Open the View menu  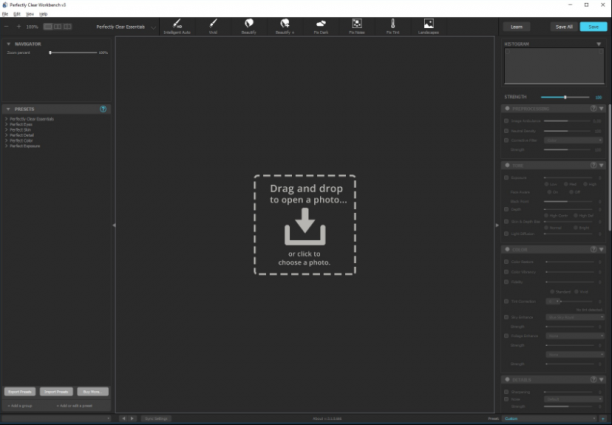(30, 14)
